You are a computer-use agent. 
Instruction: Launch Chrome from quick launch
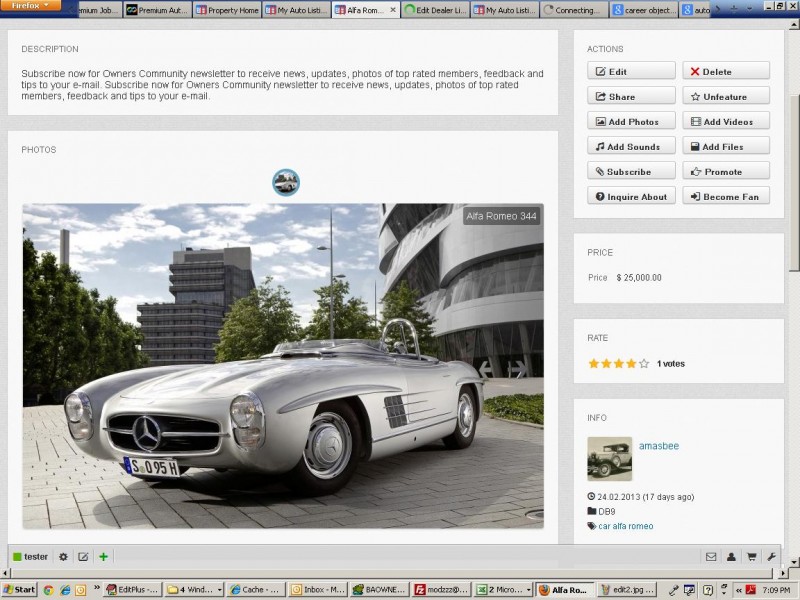tap(48, 590)
